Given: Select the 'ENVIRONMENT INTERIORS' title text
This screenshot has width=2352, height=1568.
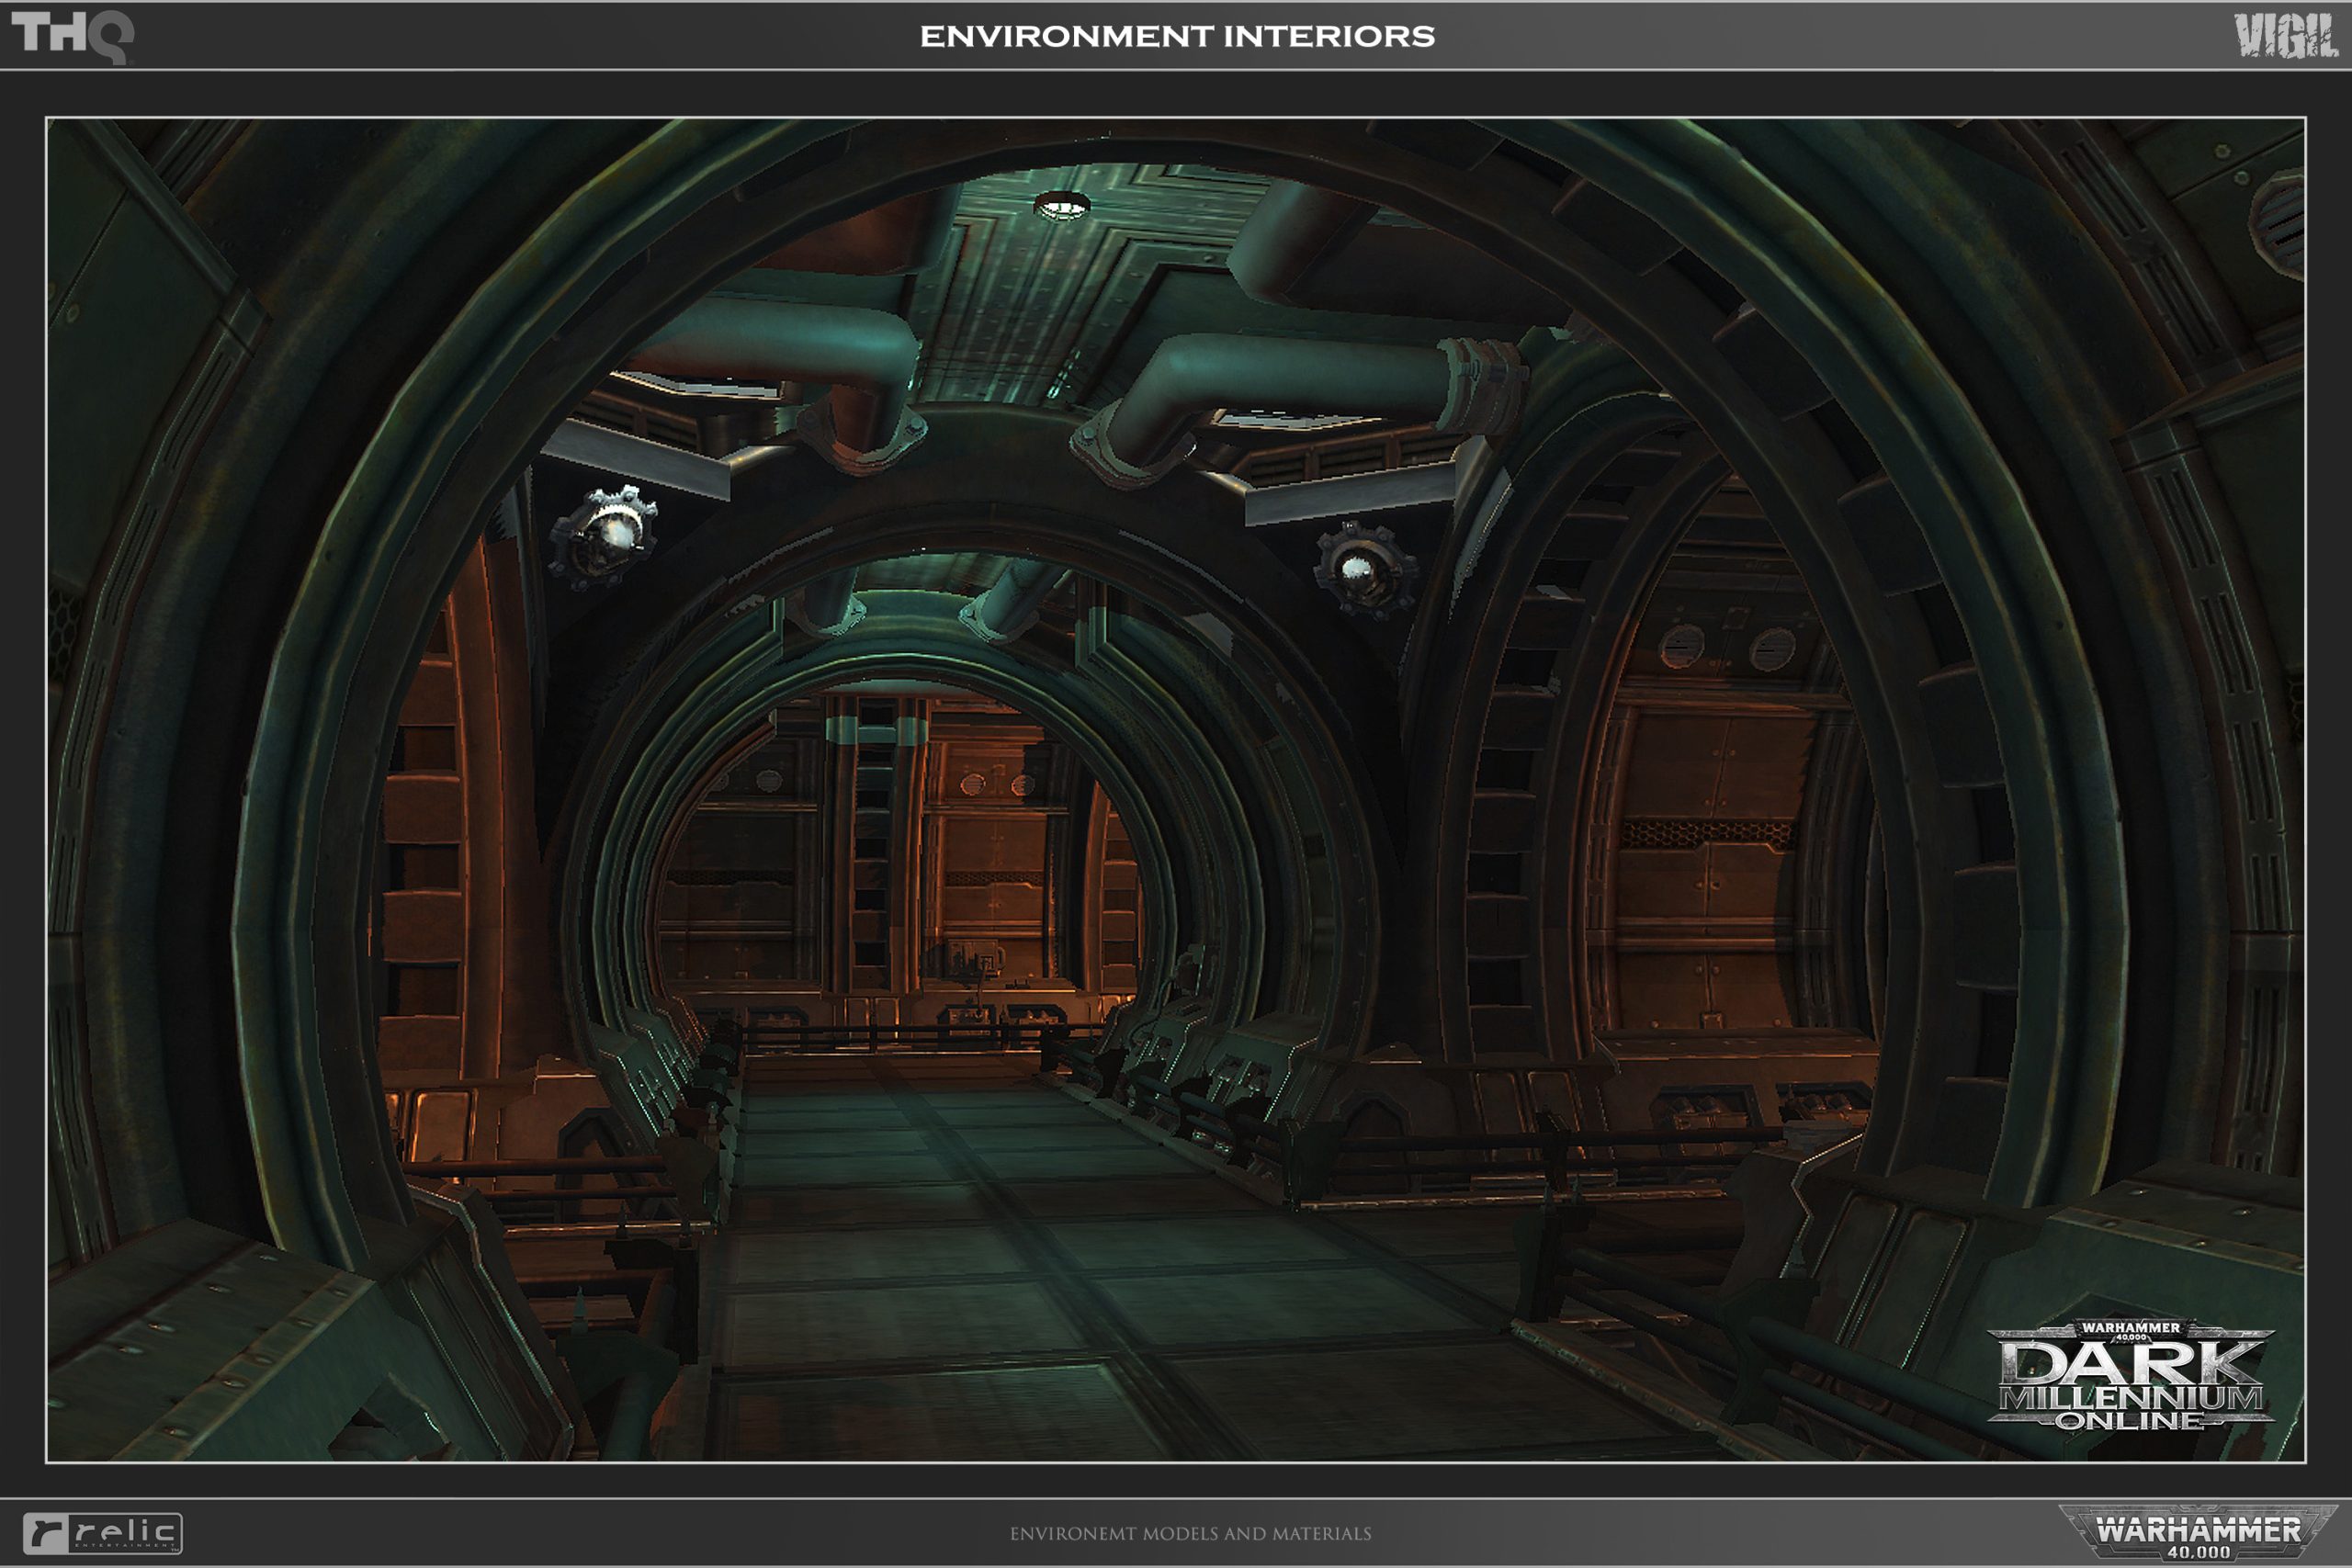Looking at the screenshot, I should [x=1177, y=37].
